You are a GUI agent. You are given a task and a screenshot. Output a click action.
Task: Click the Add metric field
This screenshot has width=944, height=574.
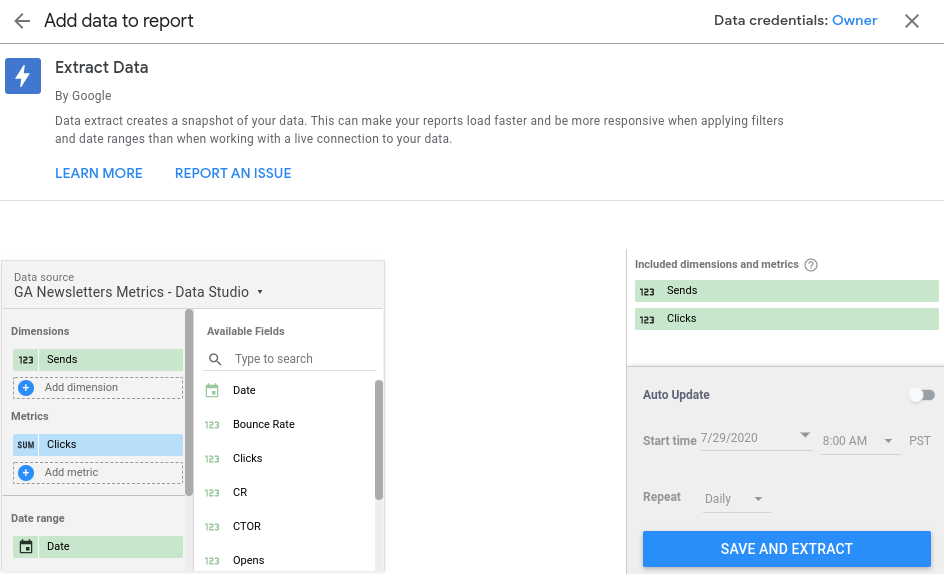98,473
